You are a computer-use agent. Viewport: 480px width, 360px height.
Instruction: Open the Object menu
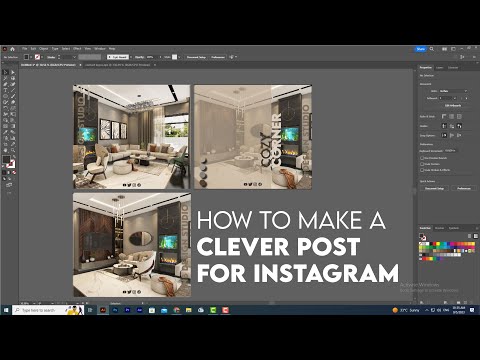(44, 49)
